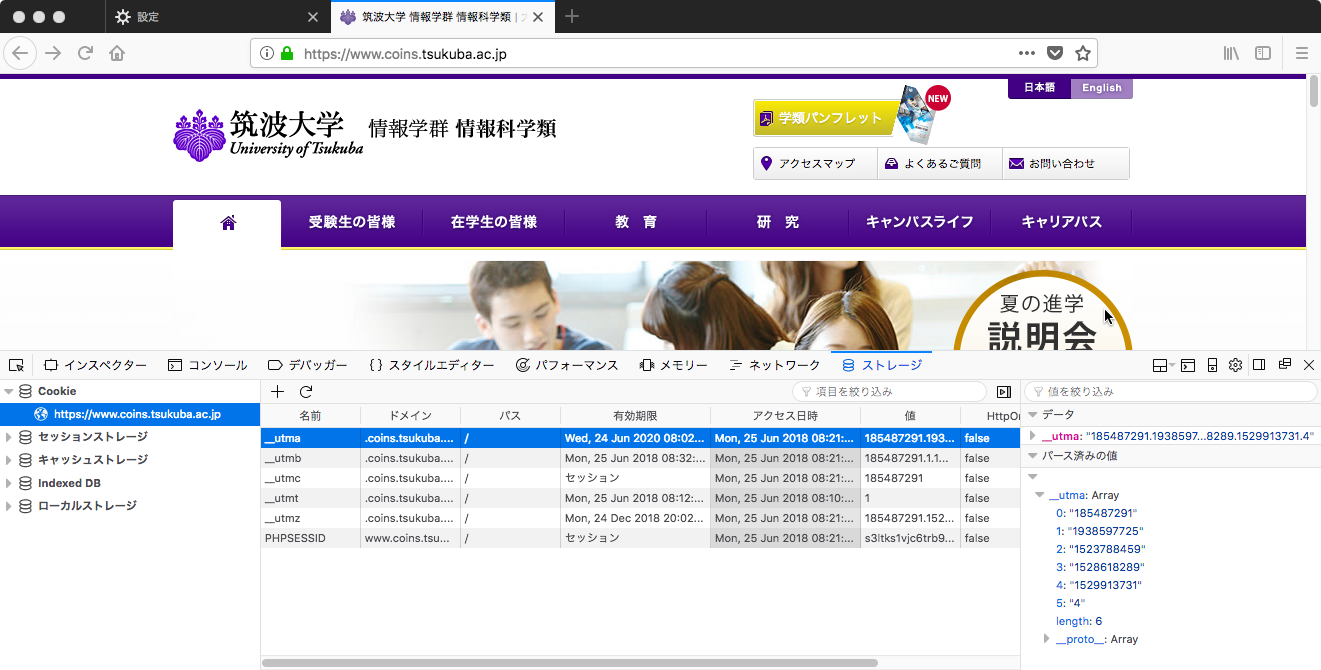Expand the __proto__: Array node

tap(1047, 639)
